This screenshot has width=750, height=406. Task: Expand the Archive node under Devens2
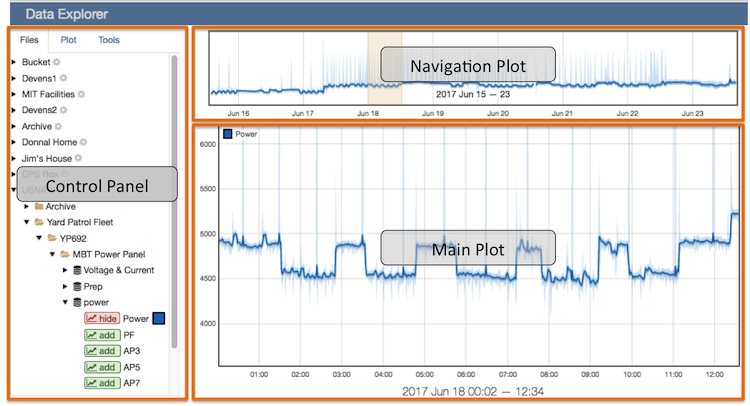point(14,126)
